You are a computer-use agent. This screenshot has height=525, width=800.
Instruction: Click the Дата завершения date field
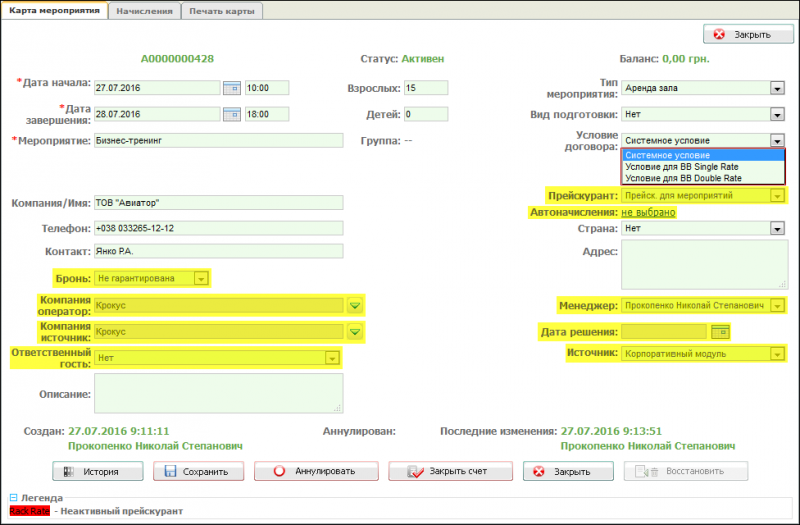point(157,114)
